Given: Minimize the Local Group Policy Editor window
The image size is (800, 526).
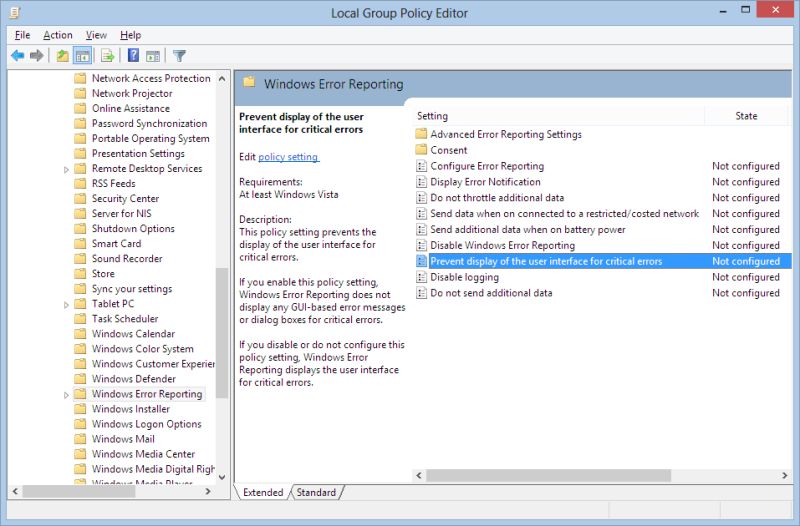Looking at the screenshot, I should 723,11.
